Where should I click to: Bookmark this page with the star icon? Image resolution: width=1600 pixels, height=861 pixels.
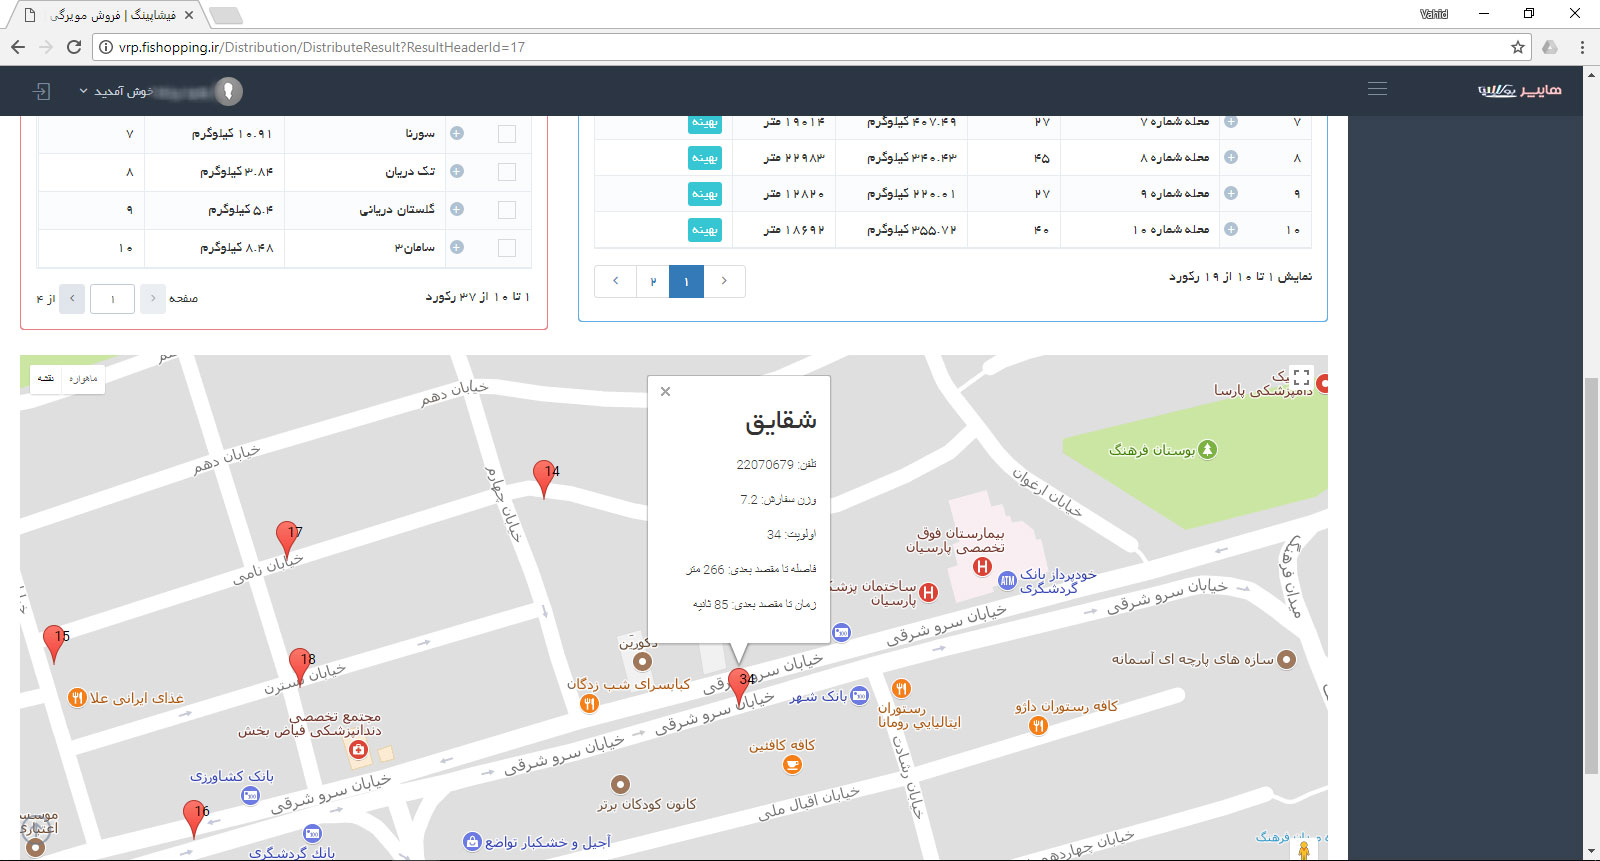[1517, 47]
